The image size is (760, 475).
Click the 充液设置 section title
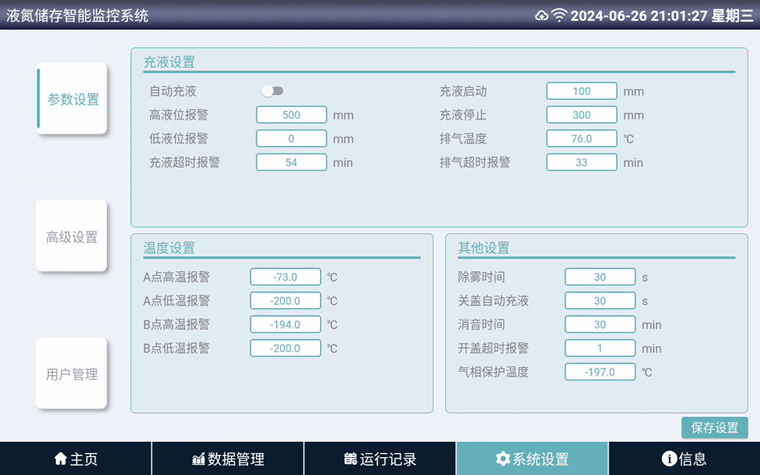point(169,62)
